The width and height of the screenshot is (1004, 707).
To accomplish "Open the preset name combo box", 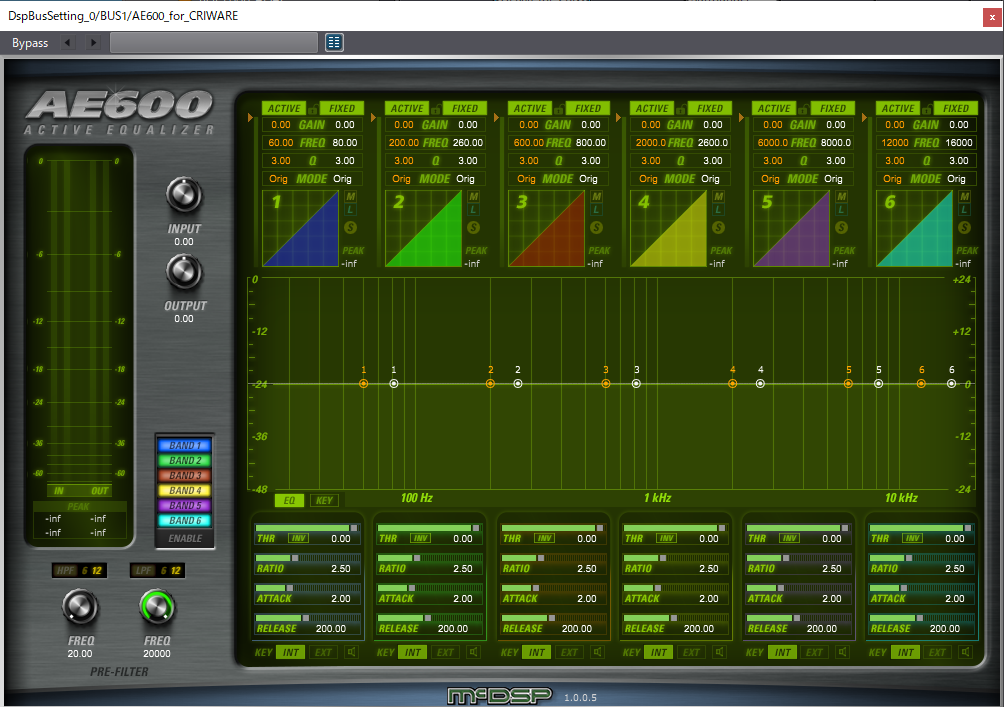I will [214, 42].
